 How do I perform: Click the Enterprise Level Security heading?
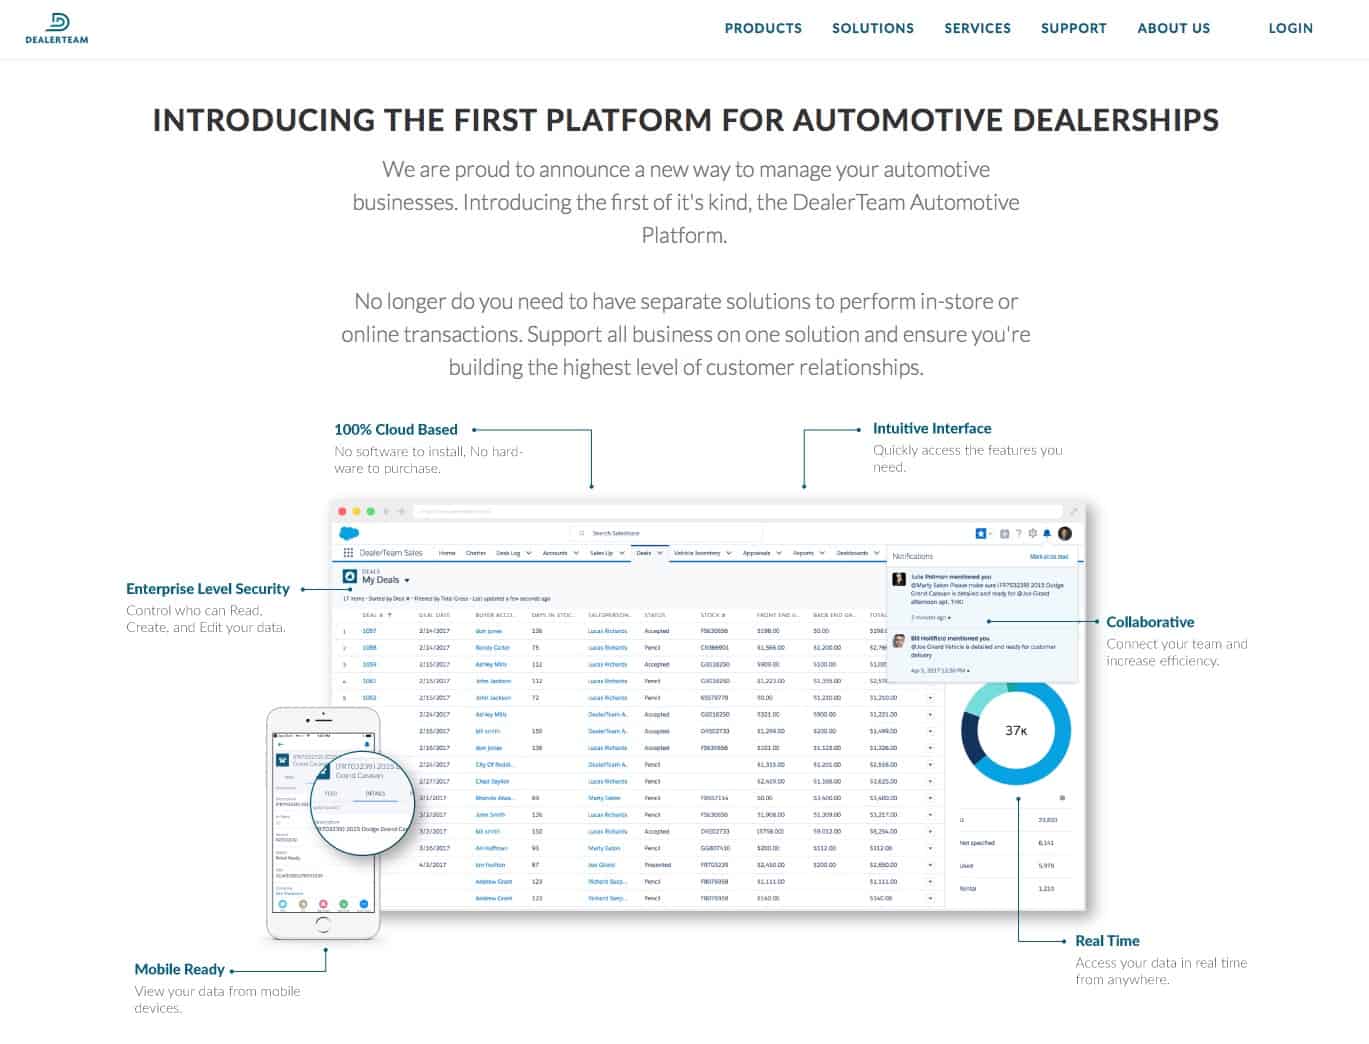[x=208, y=589]
